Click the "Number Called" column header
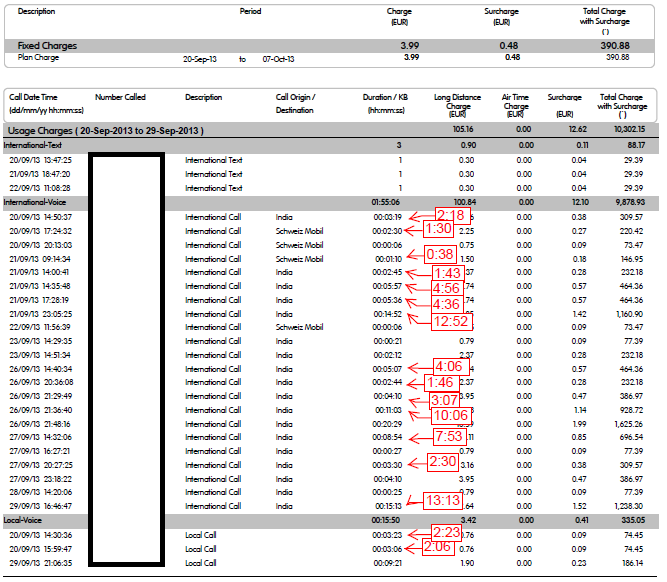This screenshot has height=582, width=667. pyautogui.click(x=120, y=97)
